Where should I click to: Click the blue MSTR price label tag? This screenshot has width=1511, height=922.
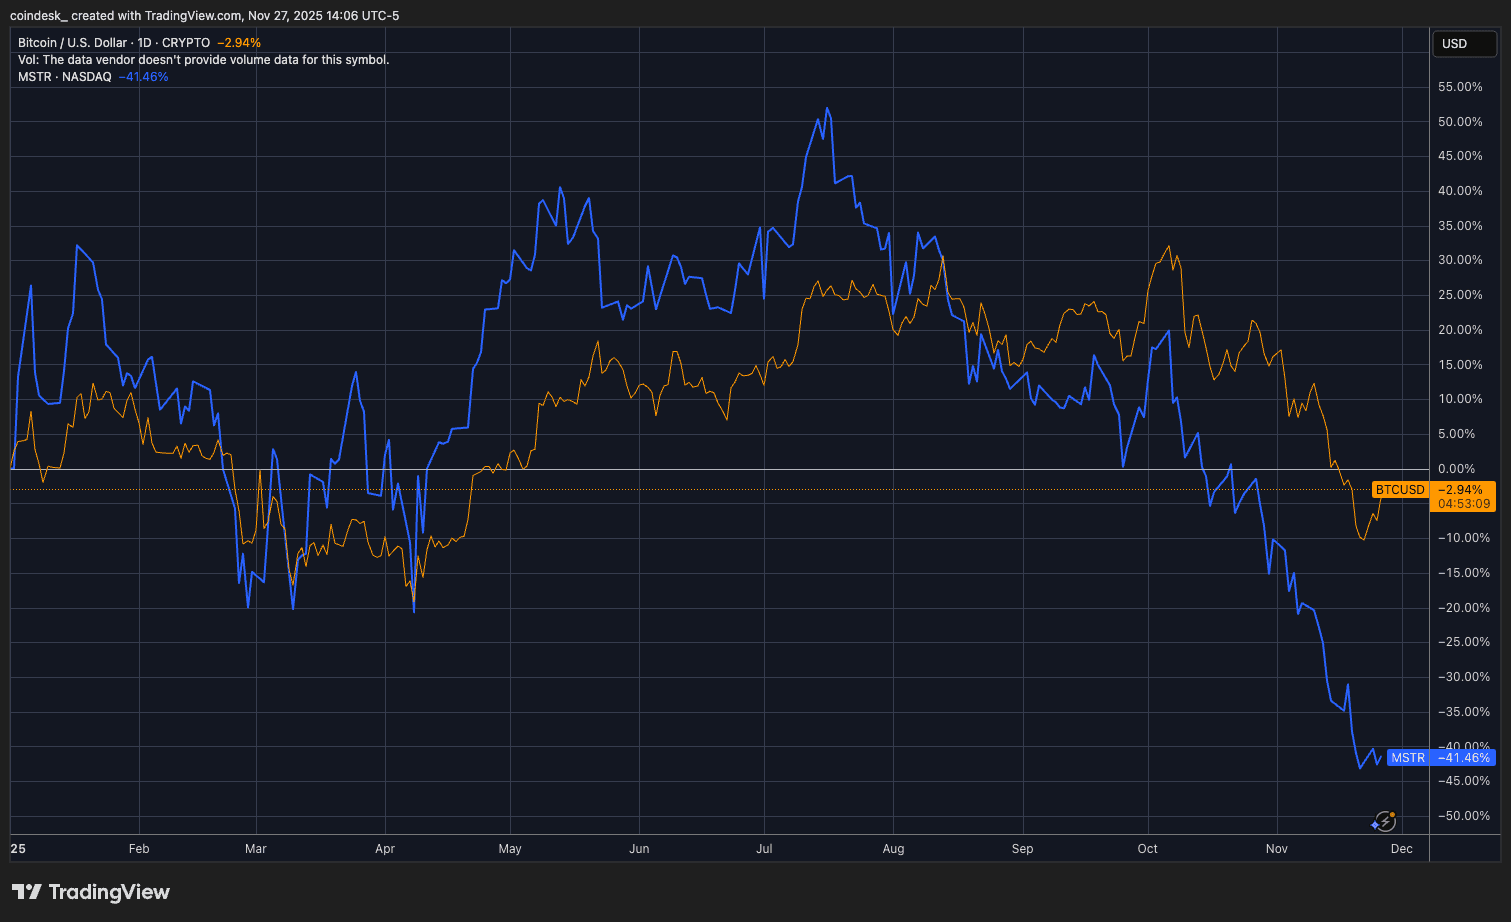coord(1407,758)
